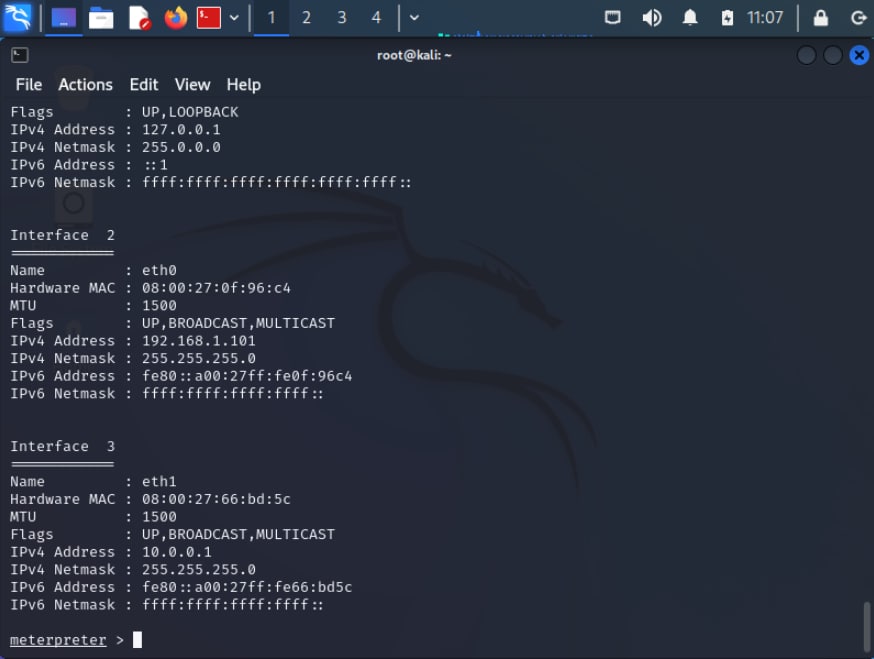Click MAC address 08:00:27:0f:96:c4
This screenshot has width=874, height=659.
coord(216,288)
